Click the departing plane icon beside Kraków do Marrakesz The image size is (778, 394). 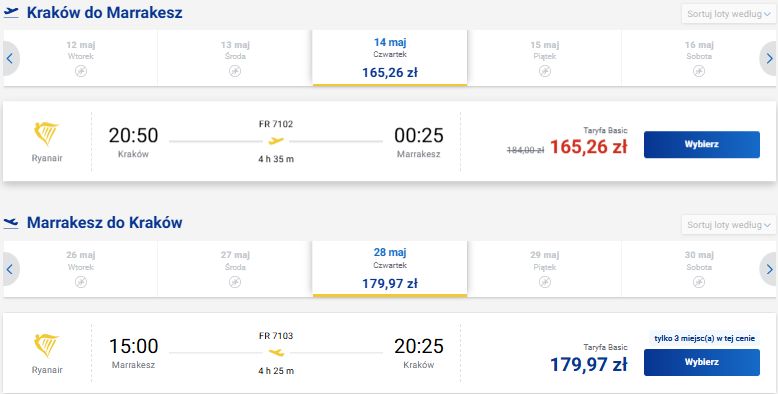tap(11, 12)
